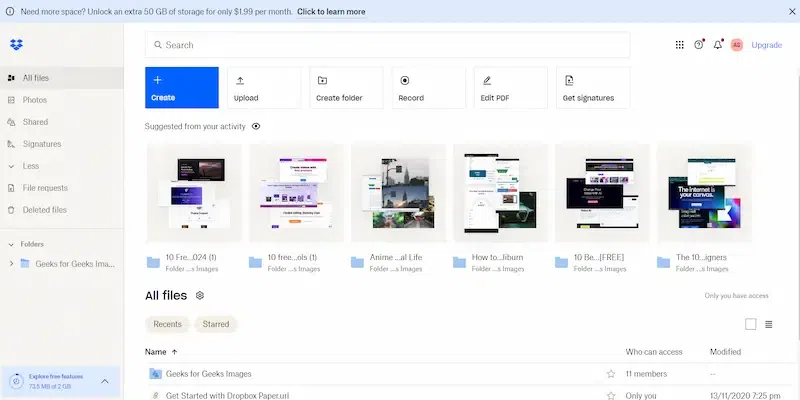Viewport: 800px width, 400px height.
Task: Open Photos in the sidebar
Action: (62, 100)
